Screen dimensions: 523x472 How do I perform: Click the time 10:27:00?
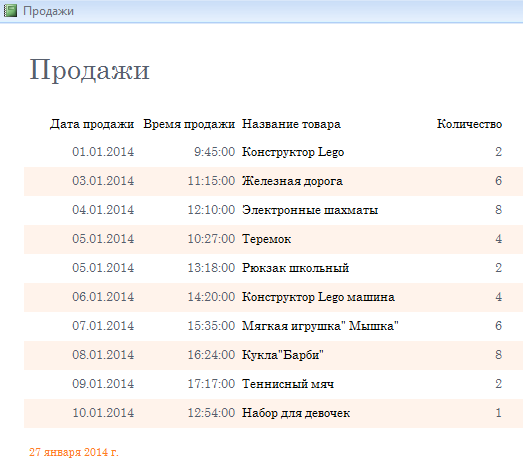(211, 239)
